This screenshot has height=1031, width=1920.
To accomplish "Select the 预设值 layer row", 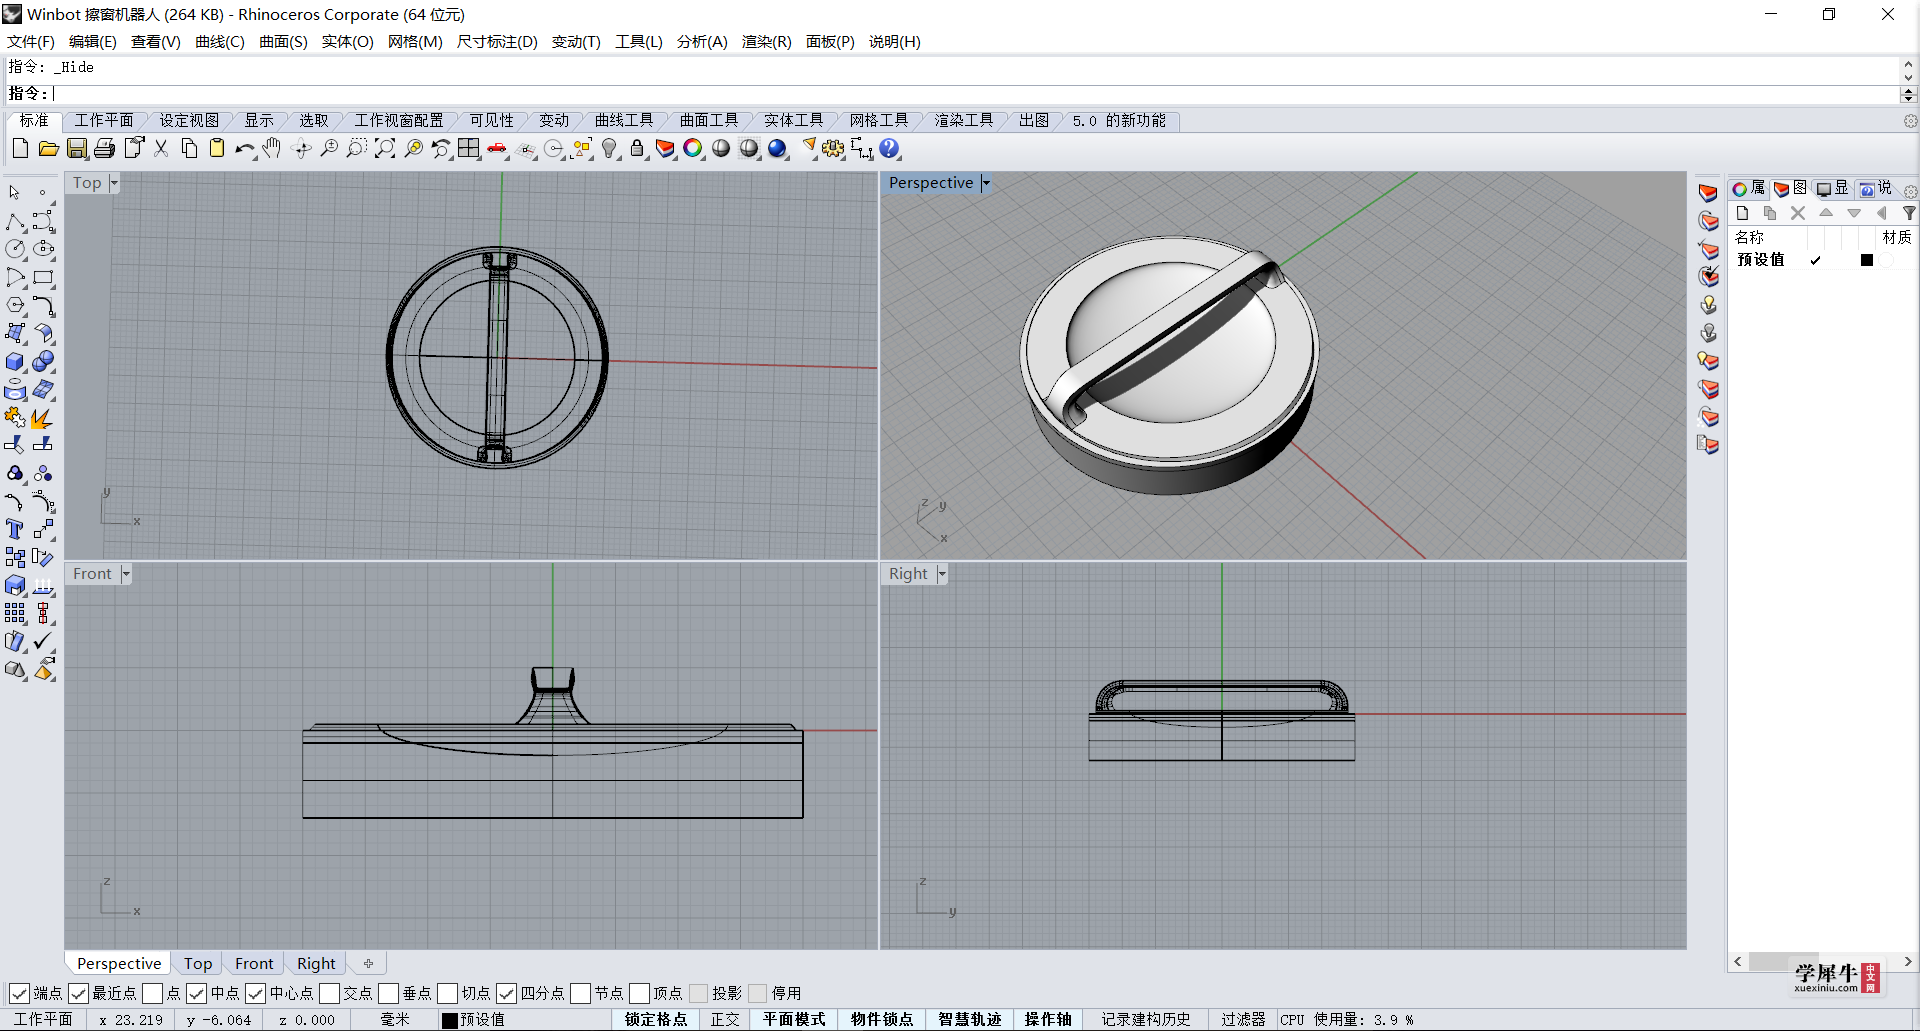I will [1822, 260].
